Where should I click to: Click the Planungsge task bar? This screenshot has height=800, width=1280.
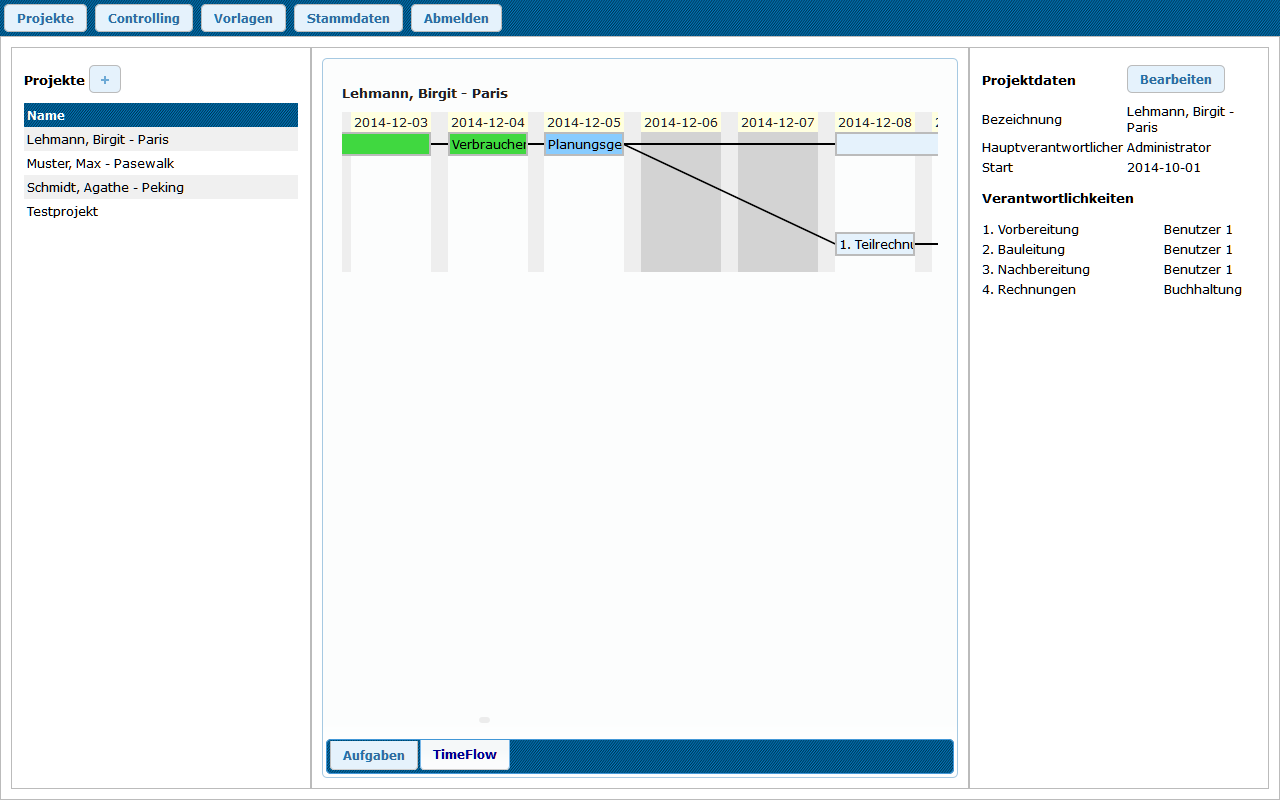583,143
